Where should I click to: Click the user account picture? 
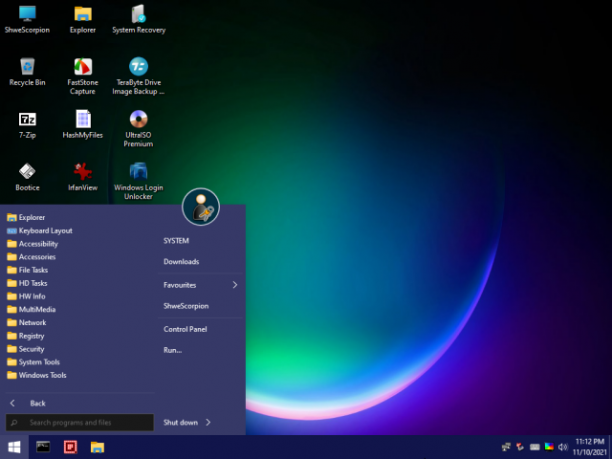coord(201,207)
